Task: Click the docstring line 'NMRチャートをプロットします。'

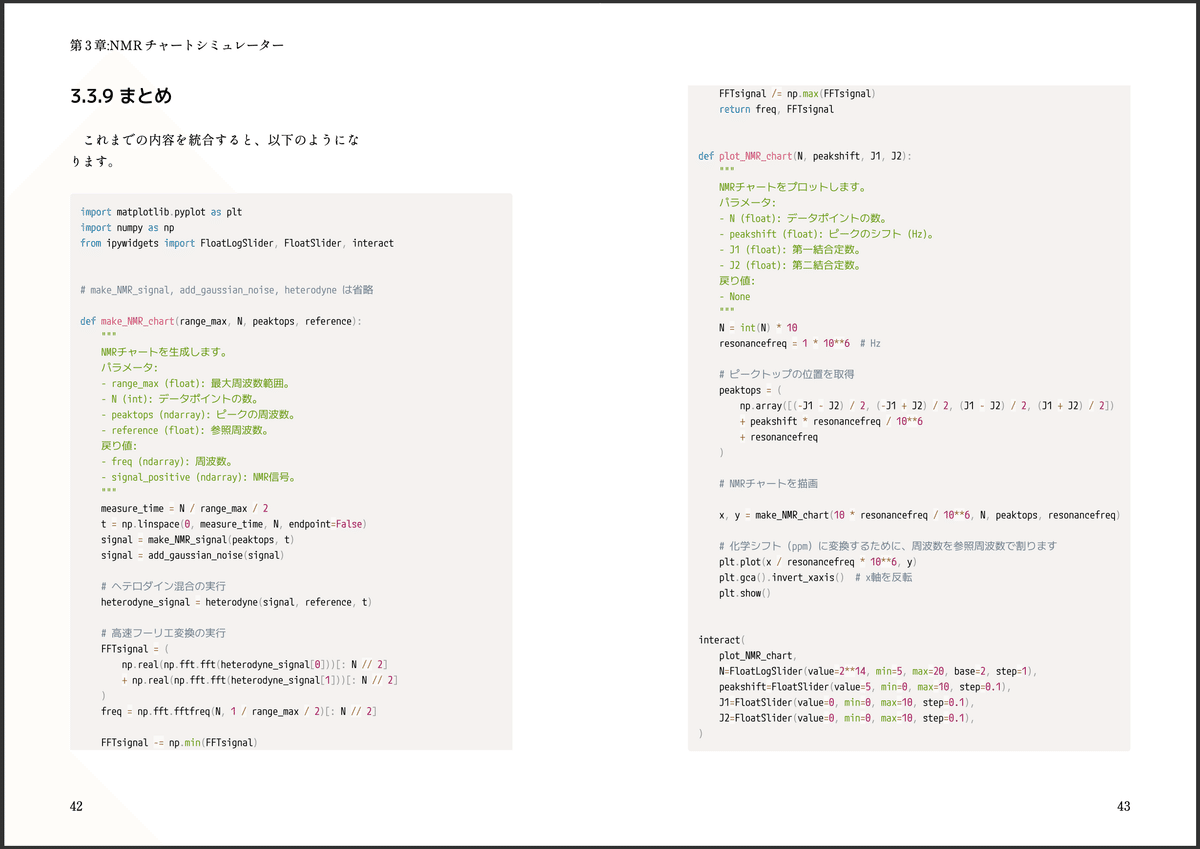Action: [x=792, y=187]
